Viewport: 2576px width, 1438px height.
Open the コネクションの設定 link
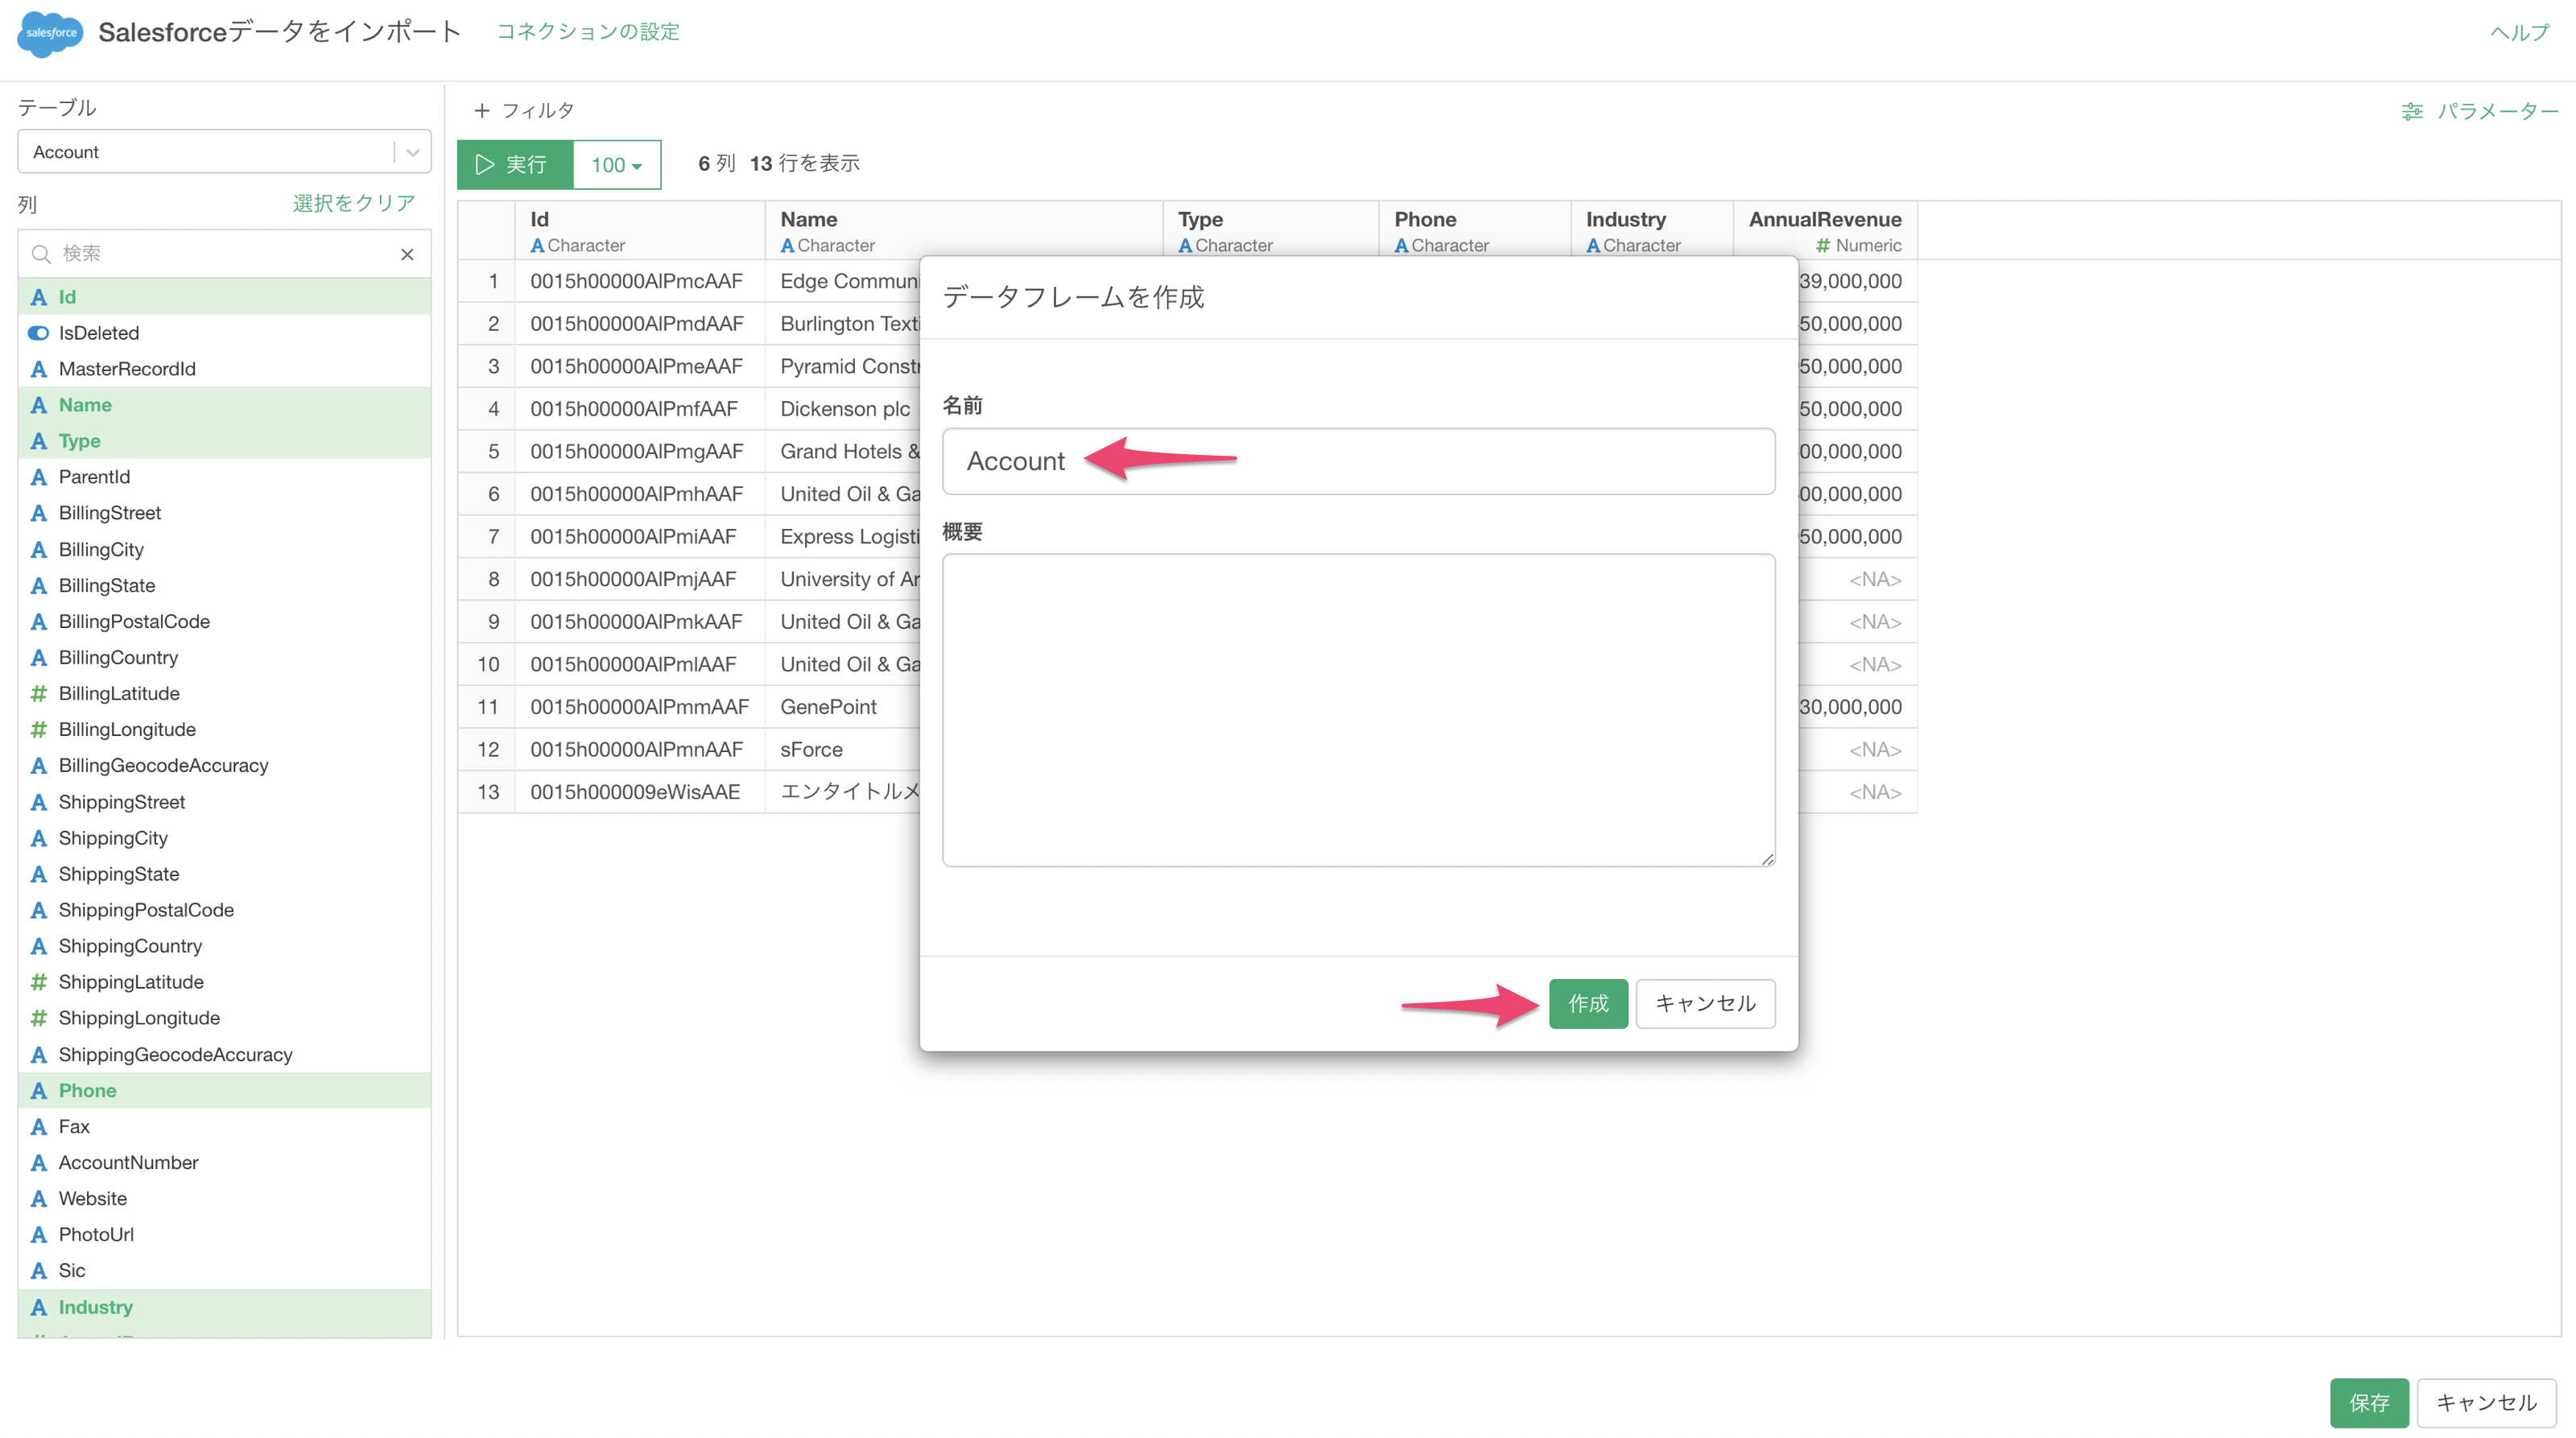click(x=588, y=32)
